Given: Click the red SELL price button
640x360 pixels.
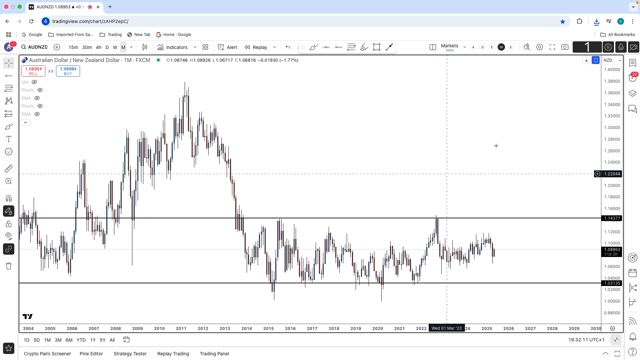Looking at the screenshot, I should 33,71.
